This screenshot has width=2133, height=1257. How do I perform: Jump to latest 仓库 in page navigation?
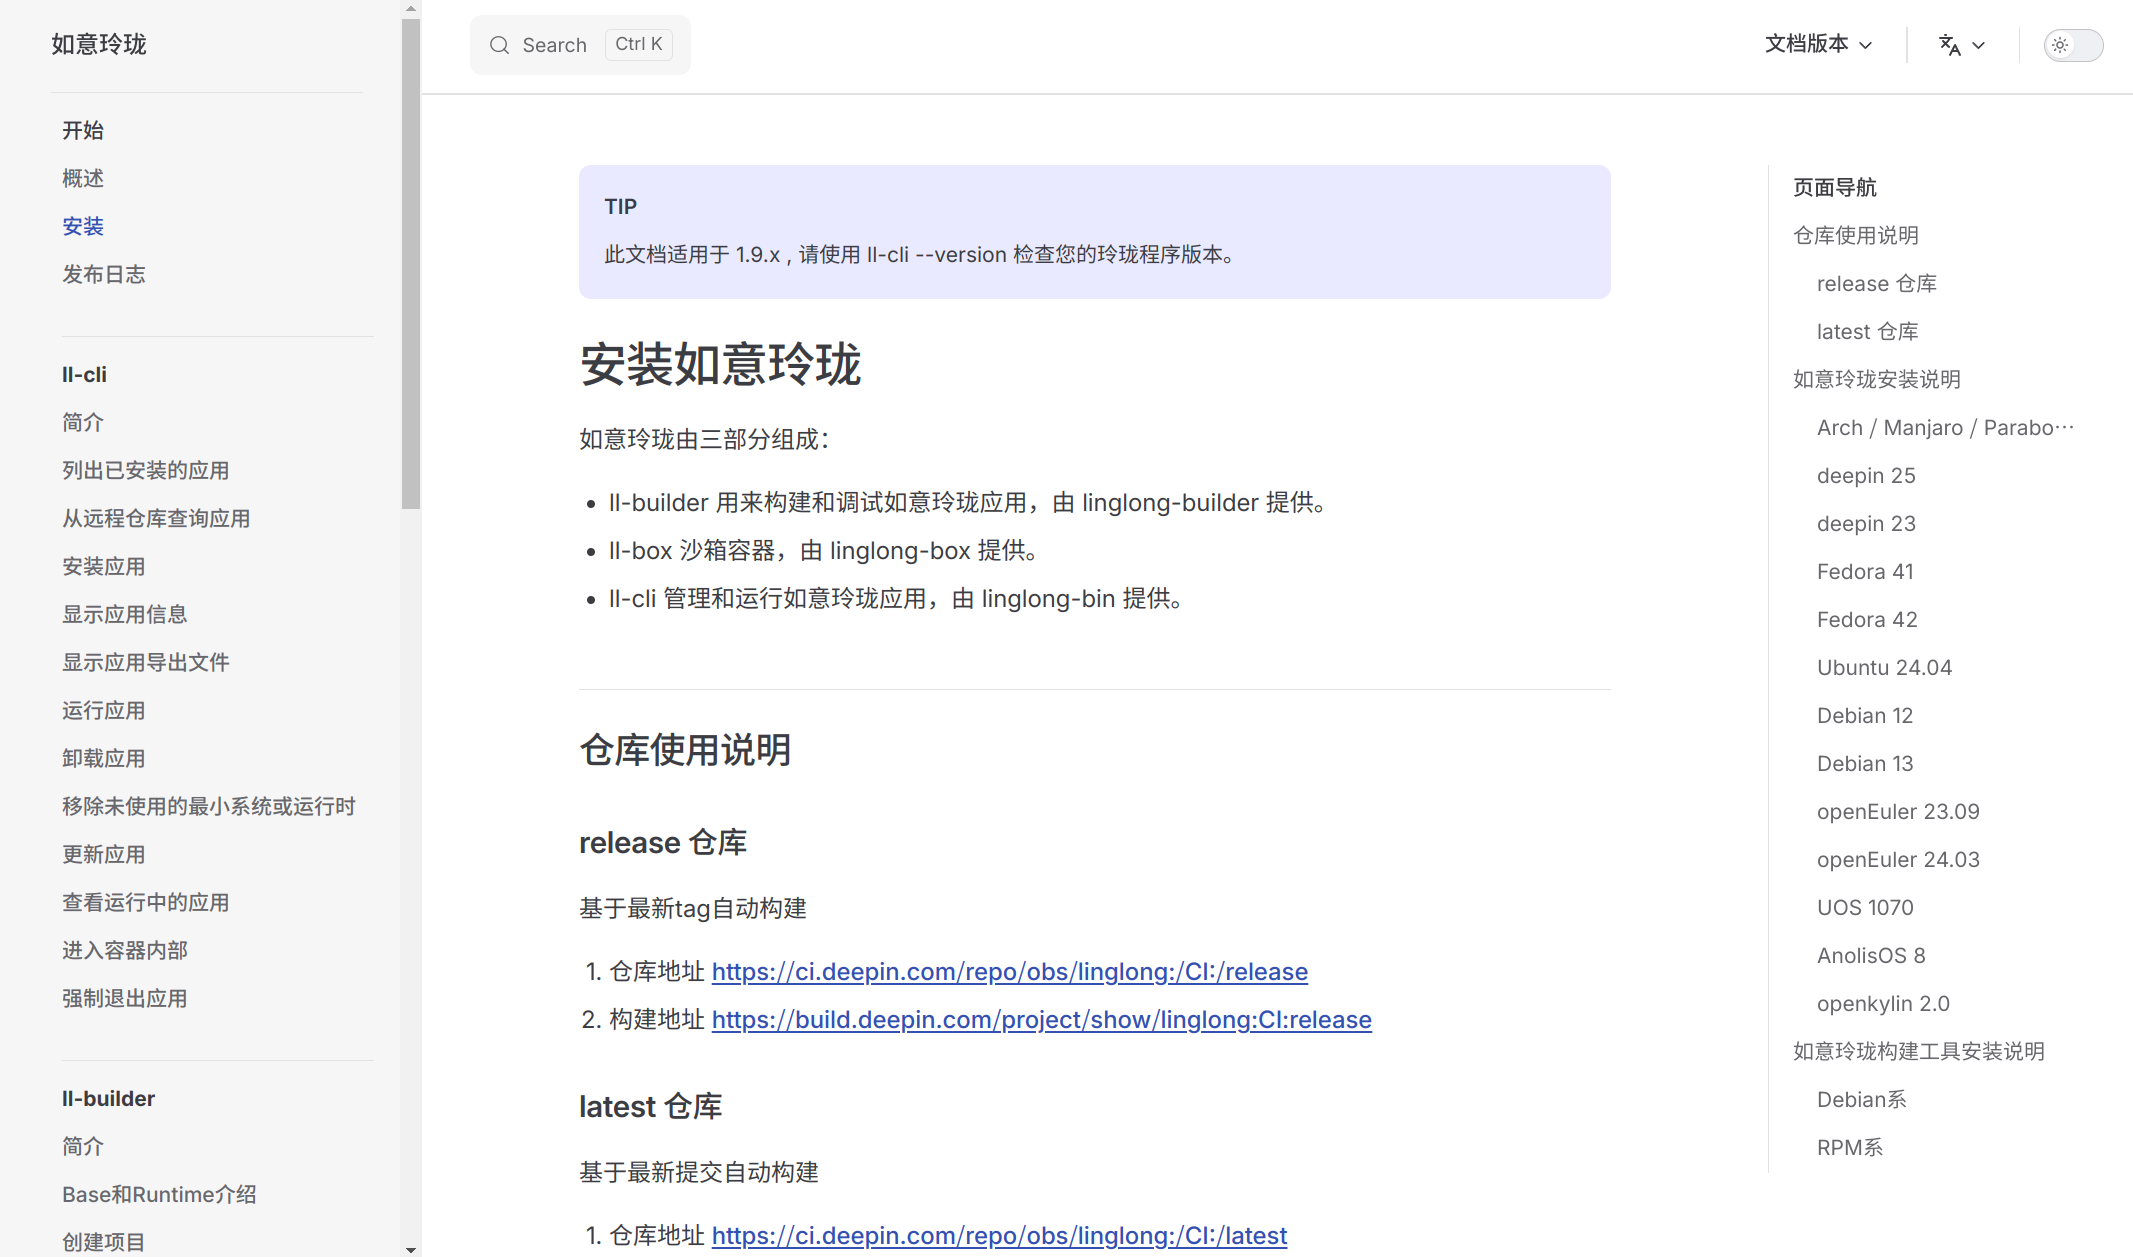tap(1868, 331)
